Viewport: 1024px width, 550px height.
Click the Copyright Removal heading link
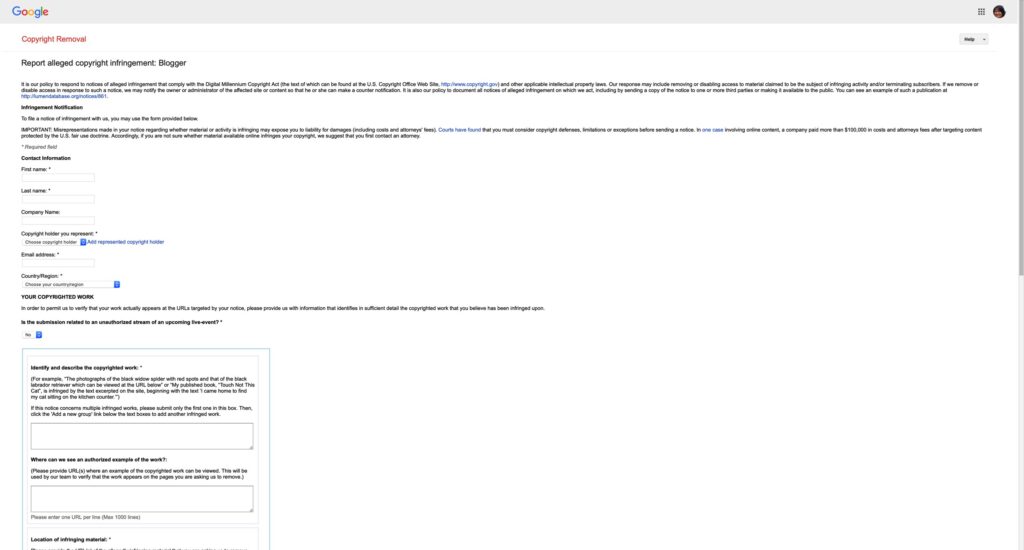tap(54, 39)
